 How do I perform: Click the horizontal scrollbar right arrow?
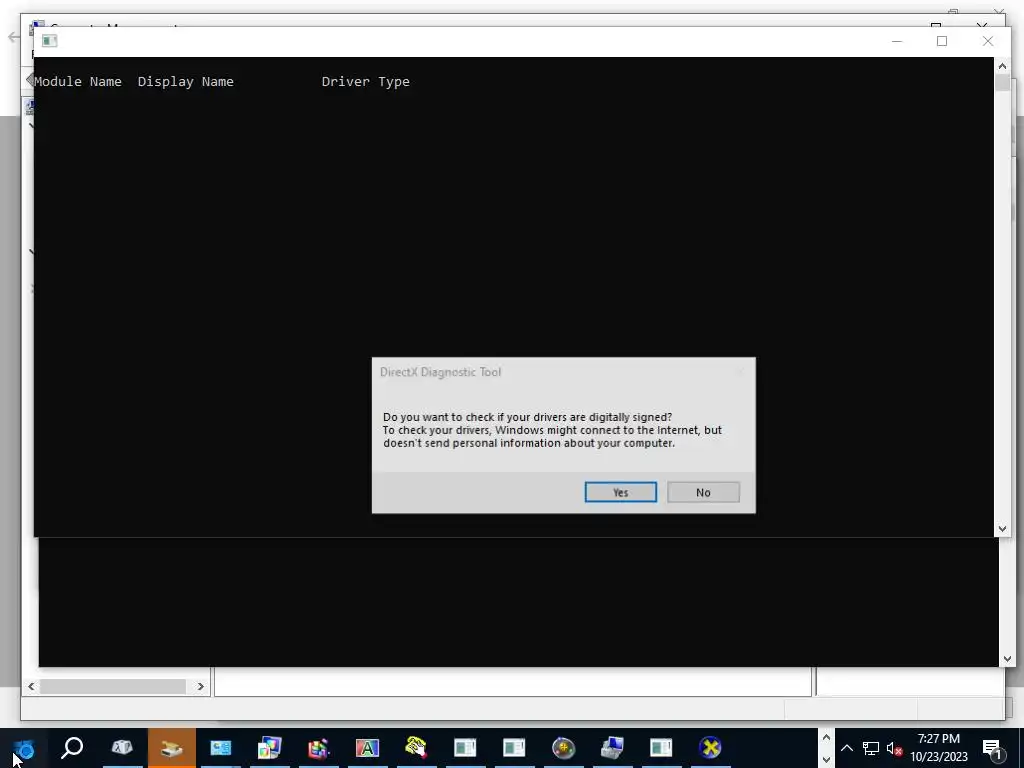200,686
